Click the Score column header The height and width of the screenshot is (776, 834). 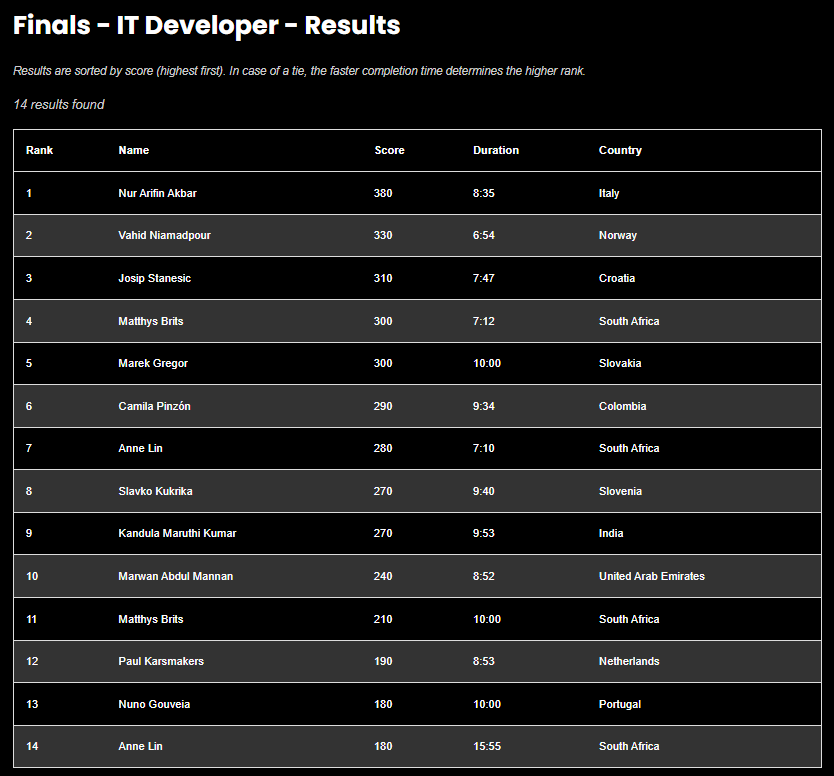point(389,150)
